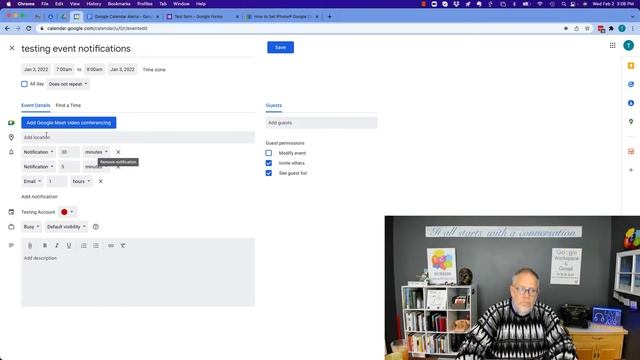Screen dimensions: 640x360
Task: Insert link in description
Action: click(111, 246)
